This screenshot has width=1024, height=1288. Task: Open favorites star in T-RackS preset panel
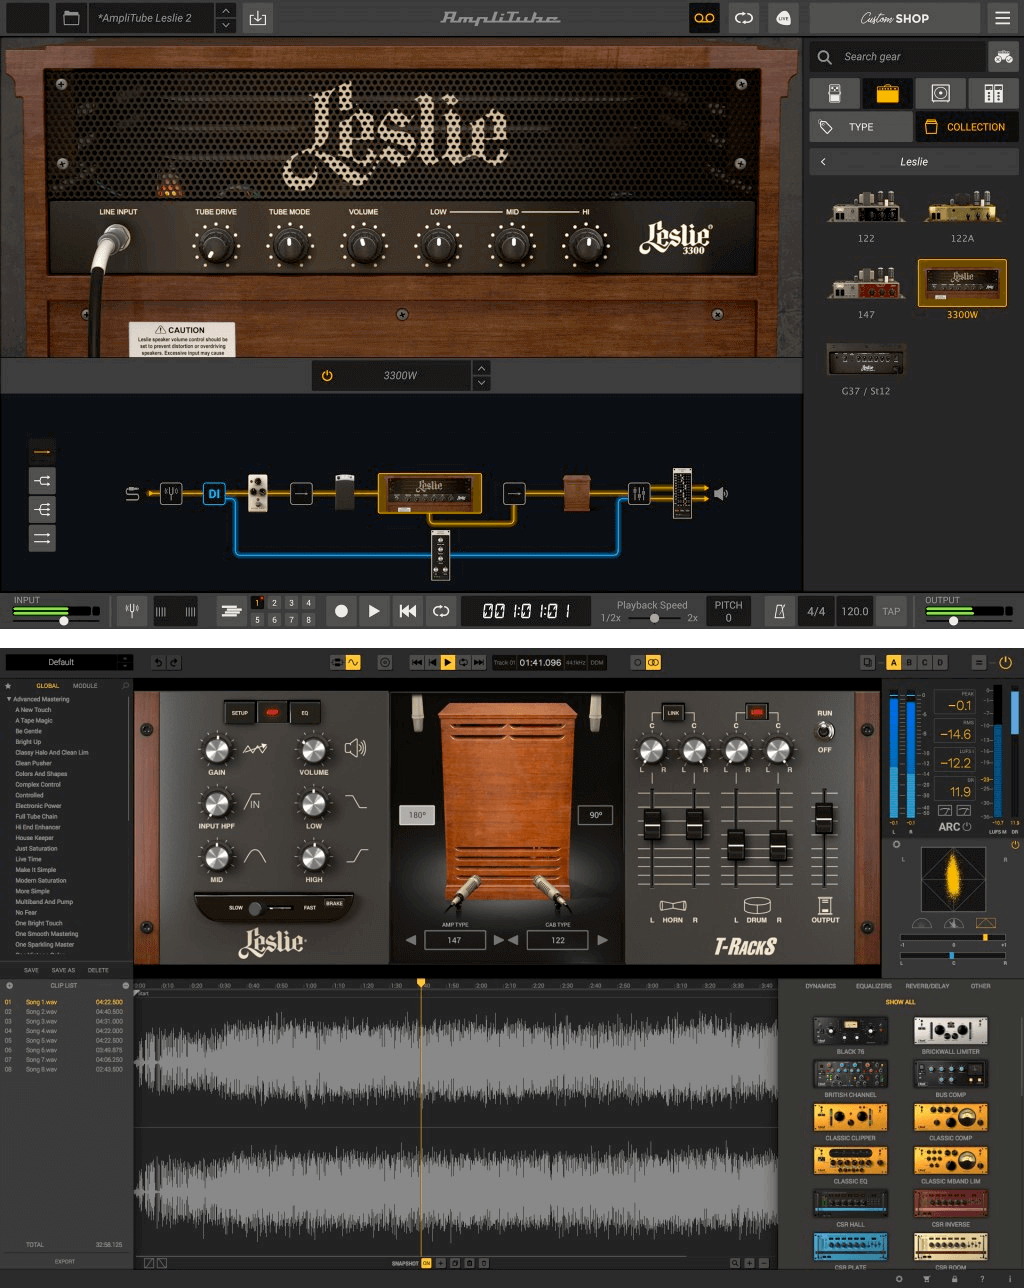[x=9, y=686]
